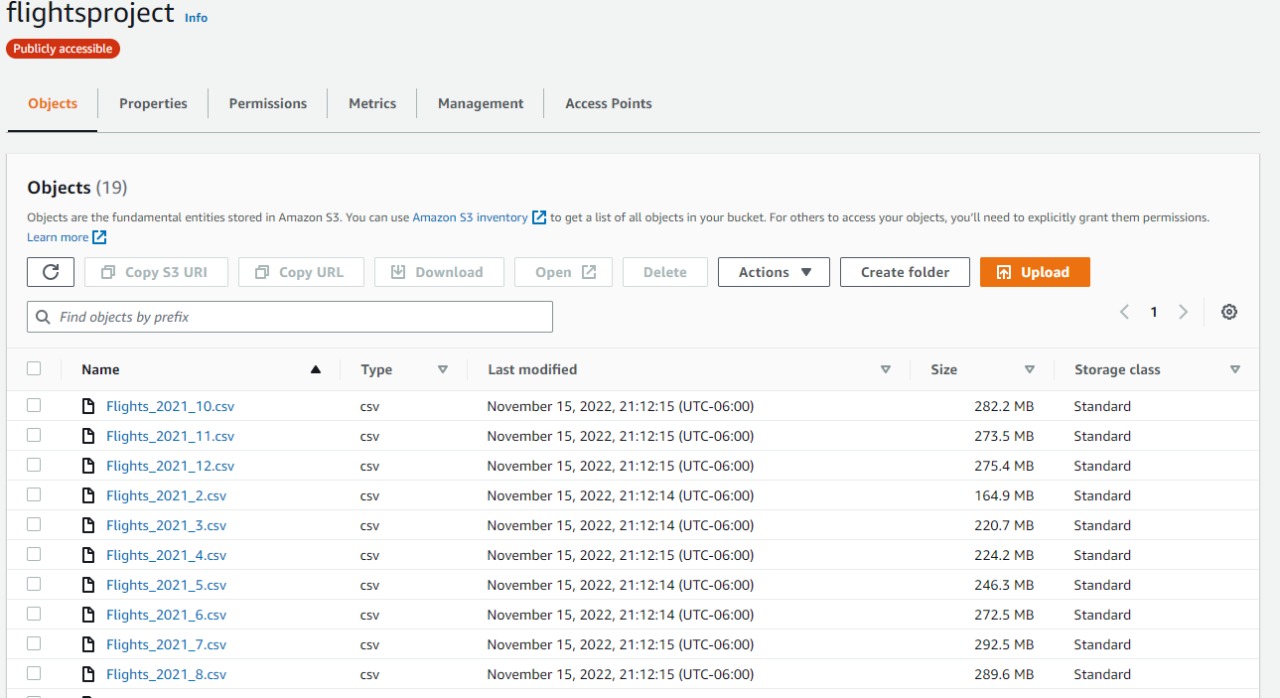Open the Access Points tab
1280x698 pixels.
[x=608, y=103]
